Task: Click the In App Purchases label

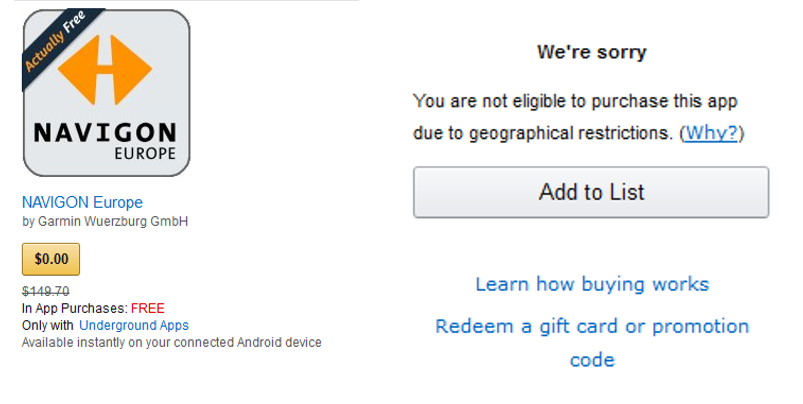Action: 75,309
